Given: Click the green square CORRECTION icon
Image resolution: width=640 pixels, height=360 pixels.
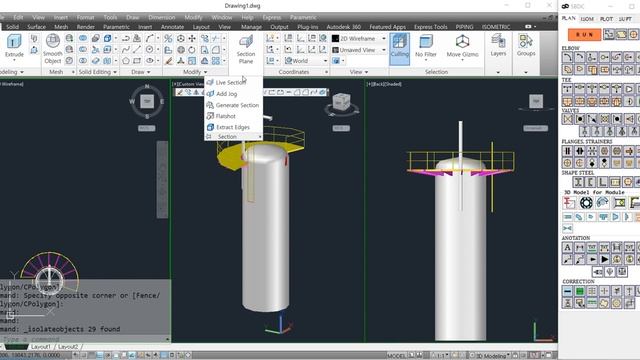Looking at the screenshot, I should point(580,291).
